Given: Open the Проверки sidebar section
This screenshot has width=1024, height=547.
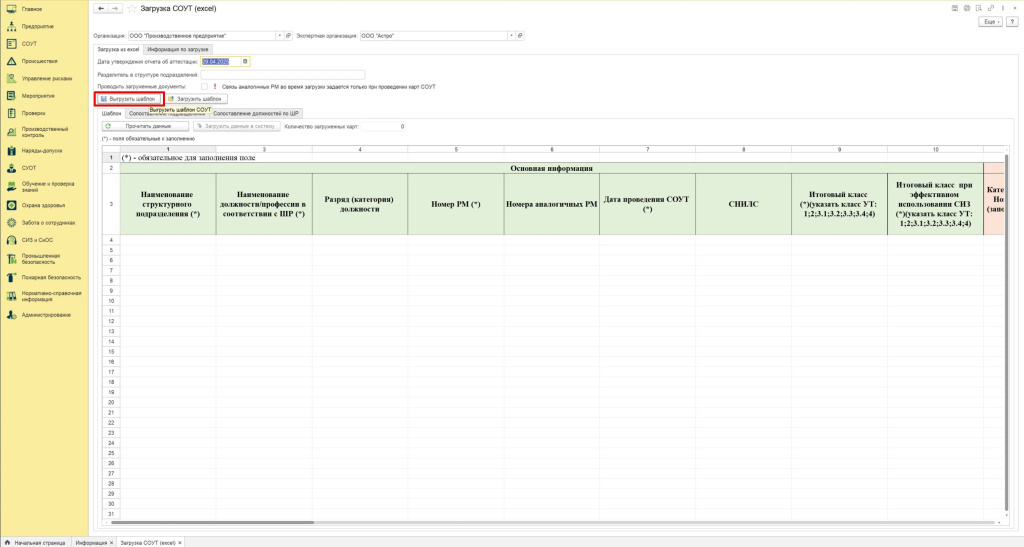Looking at the screenshot, I should (33, 113).
